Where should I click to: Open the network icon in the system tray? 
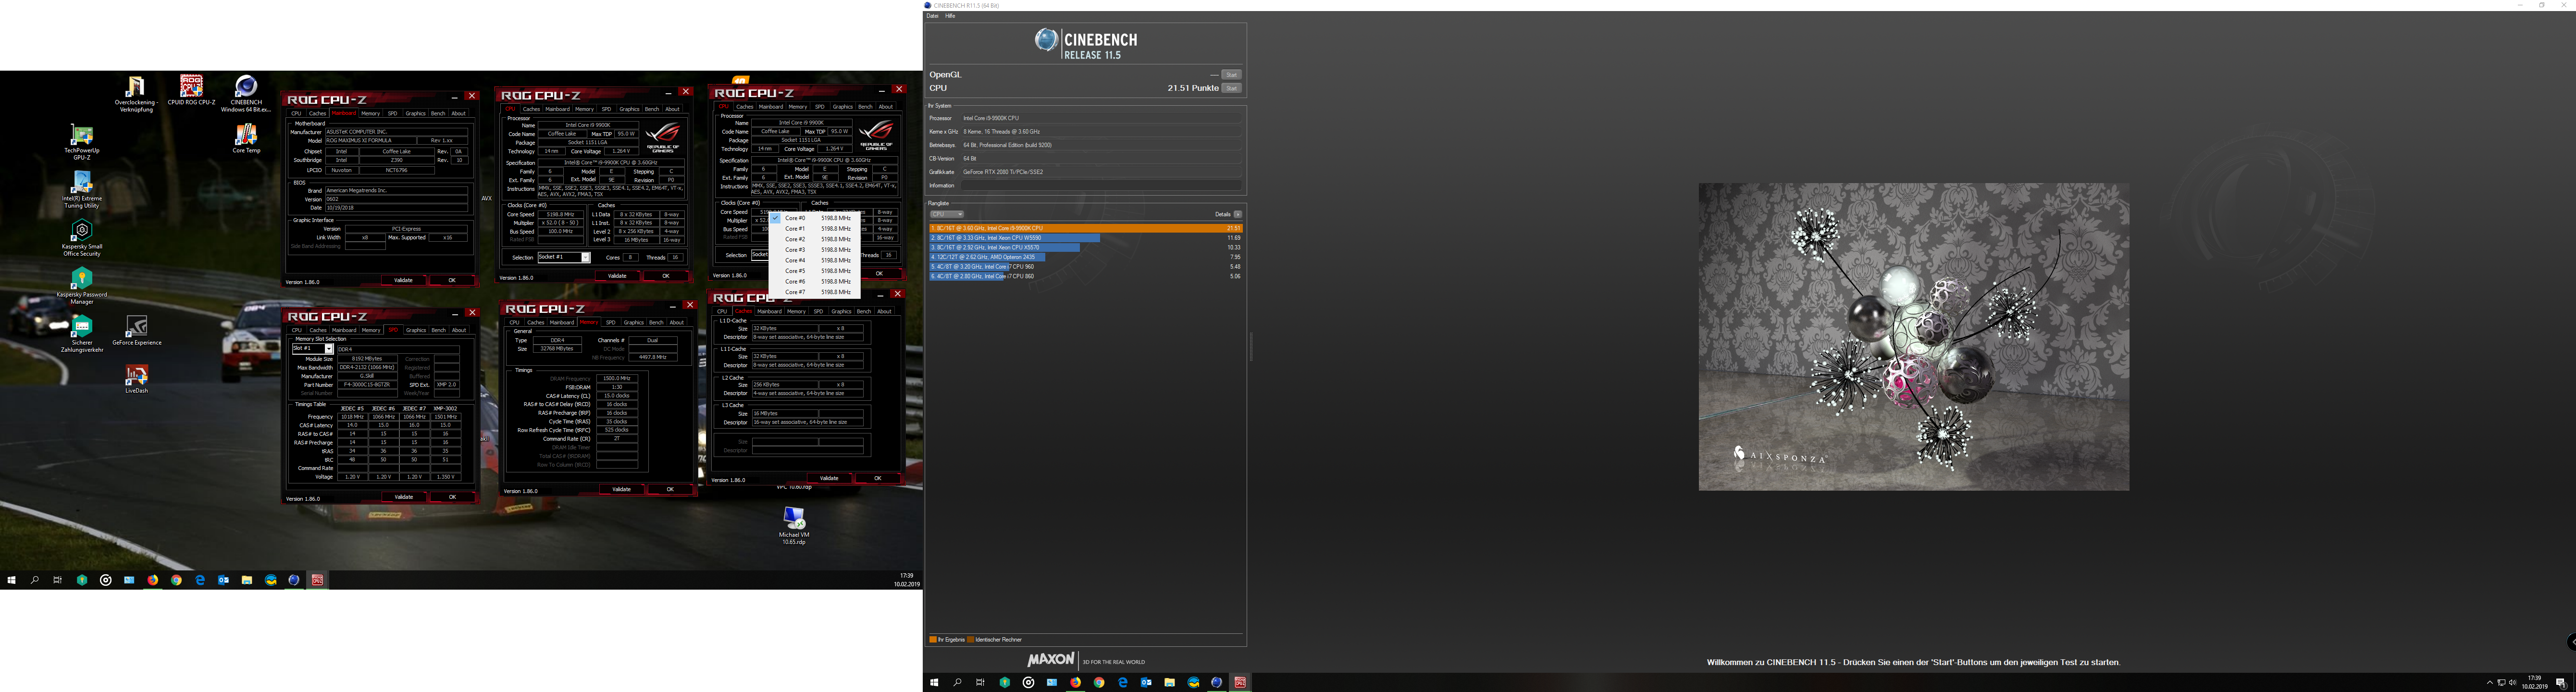[2501, 682]
